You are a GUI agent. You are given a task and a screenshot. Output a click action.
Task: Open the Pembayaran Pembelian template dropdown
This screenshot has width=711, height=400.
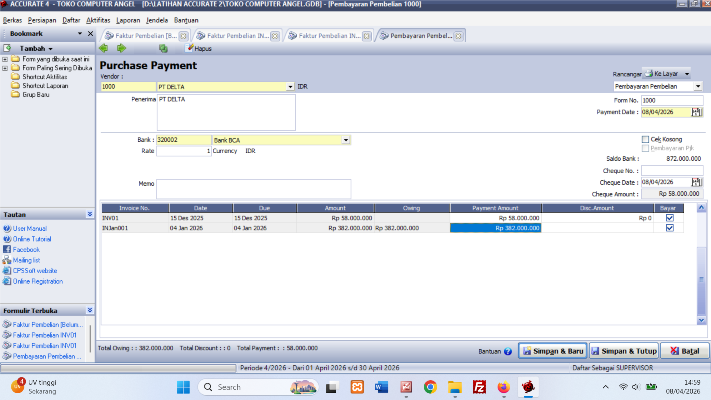(x=698, y=86)
